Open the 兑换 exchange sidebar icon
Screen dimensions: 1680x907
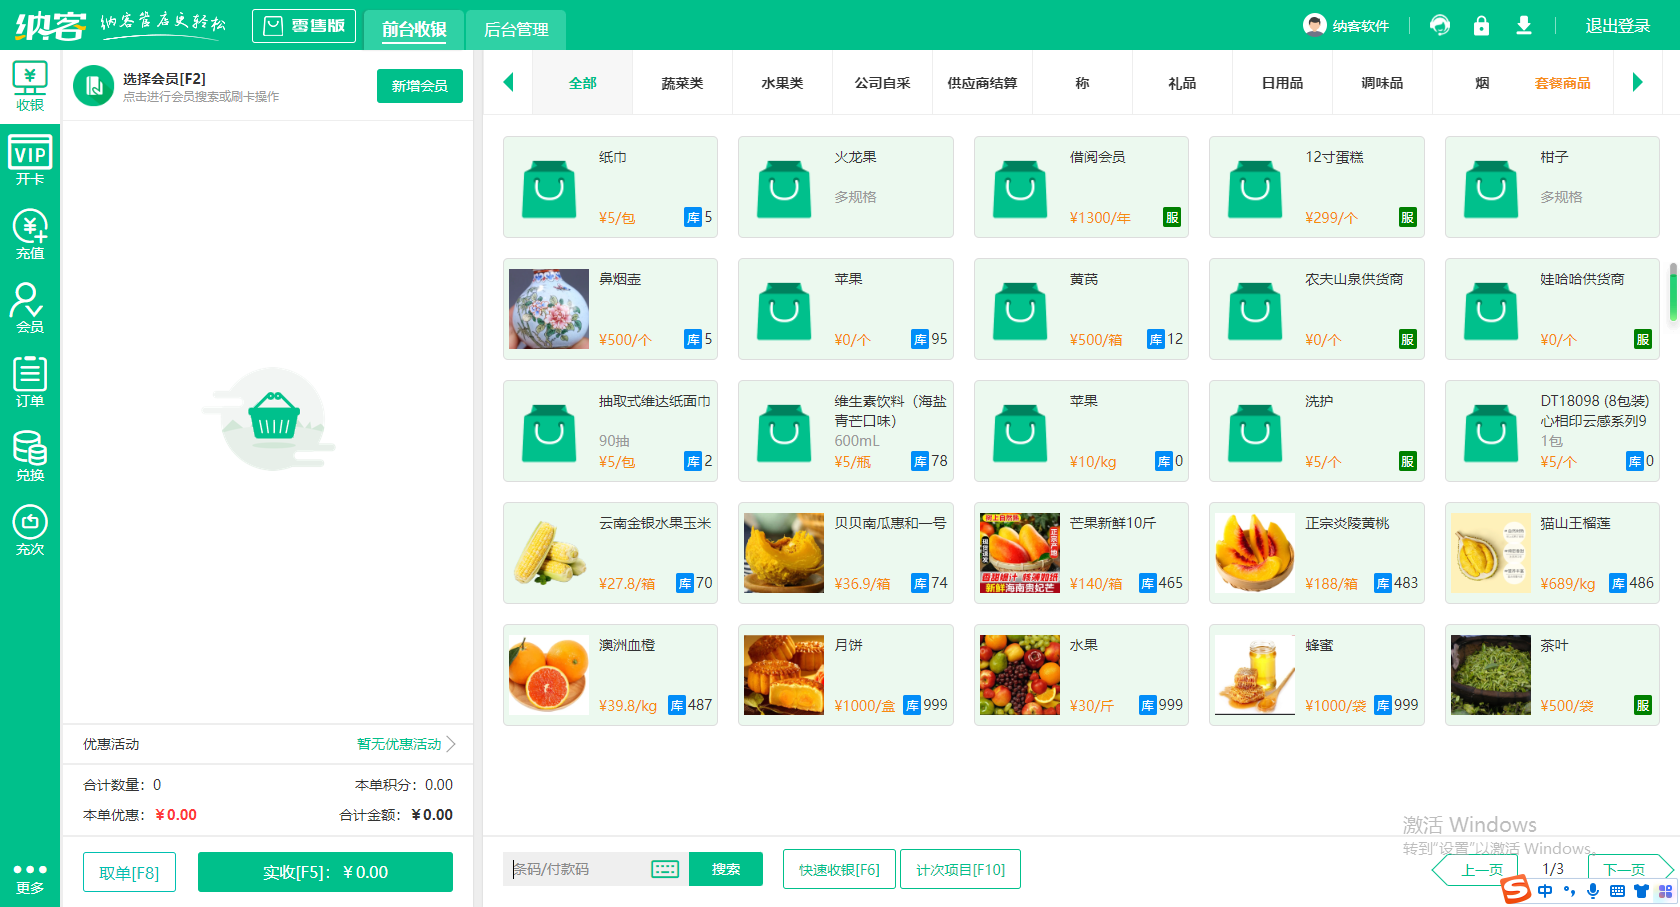[x=30, y=456]
